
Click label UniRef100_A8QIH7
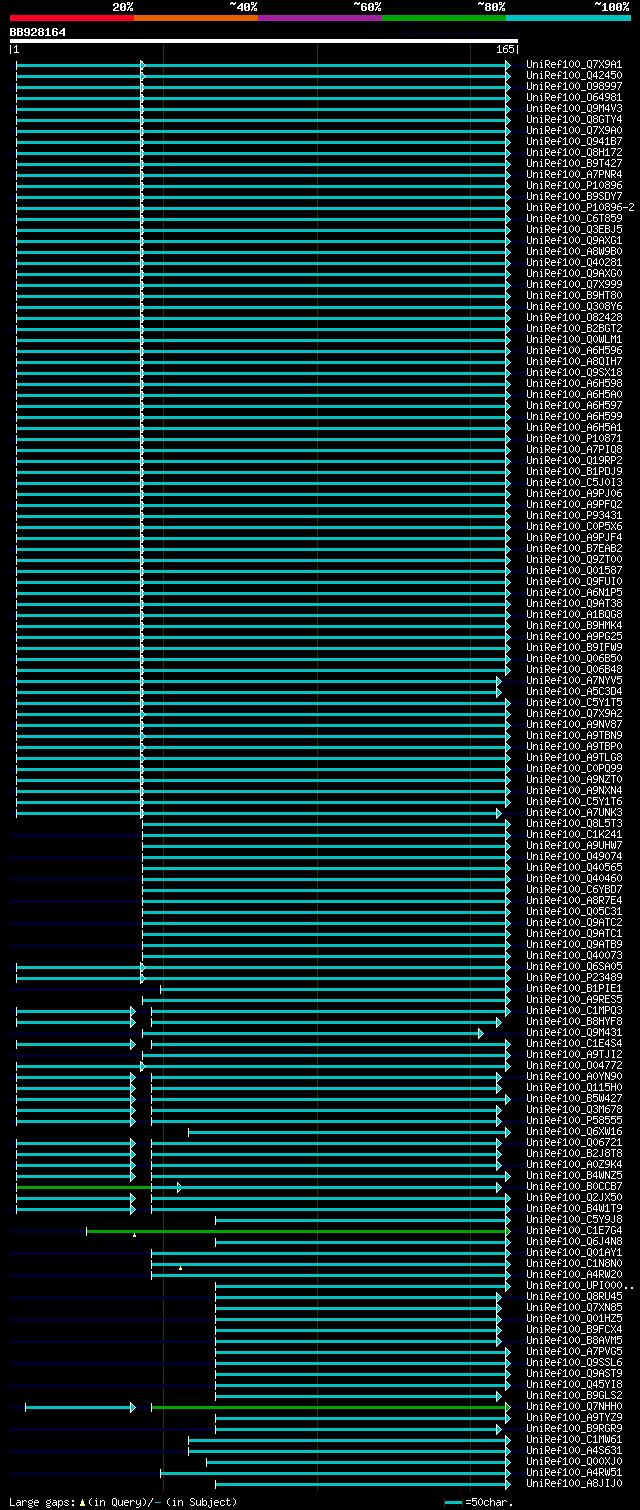point(574,362)
